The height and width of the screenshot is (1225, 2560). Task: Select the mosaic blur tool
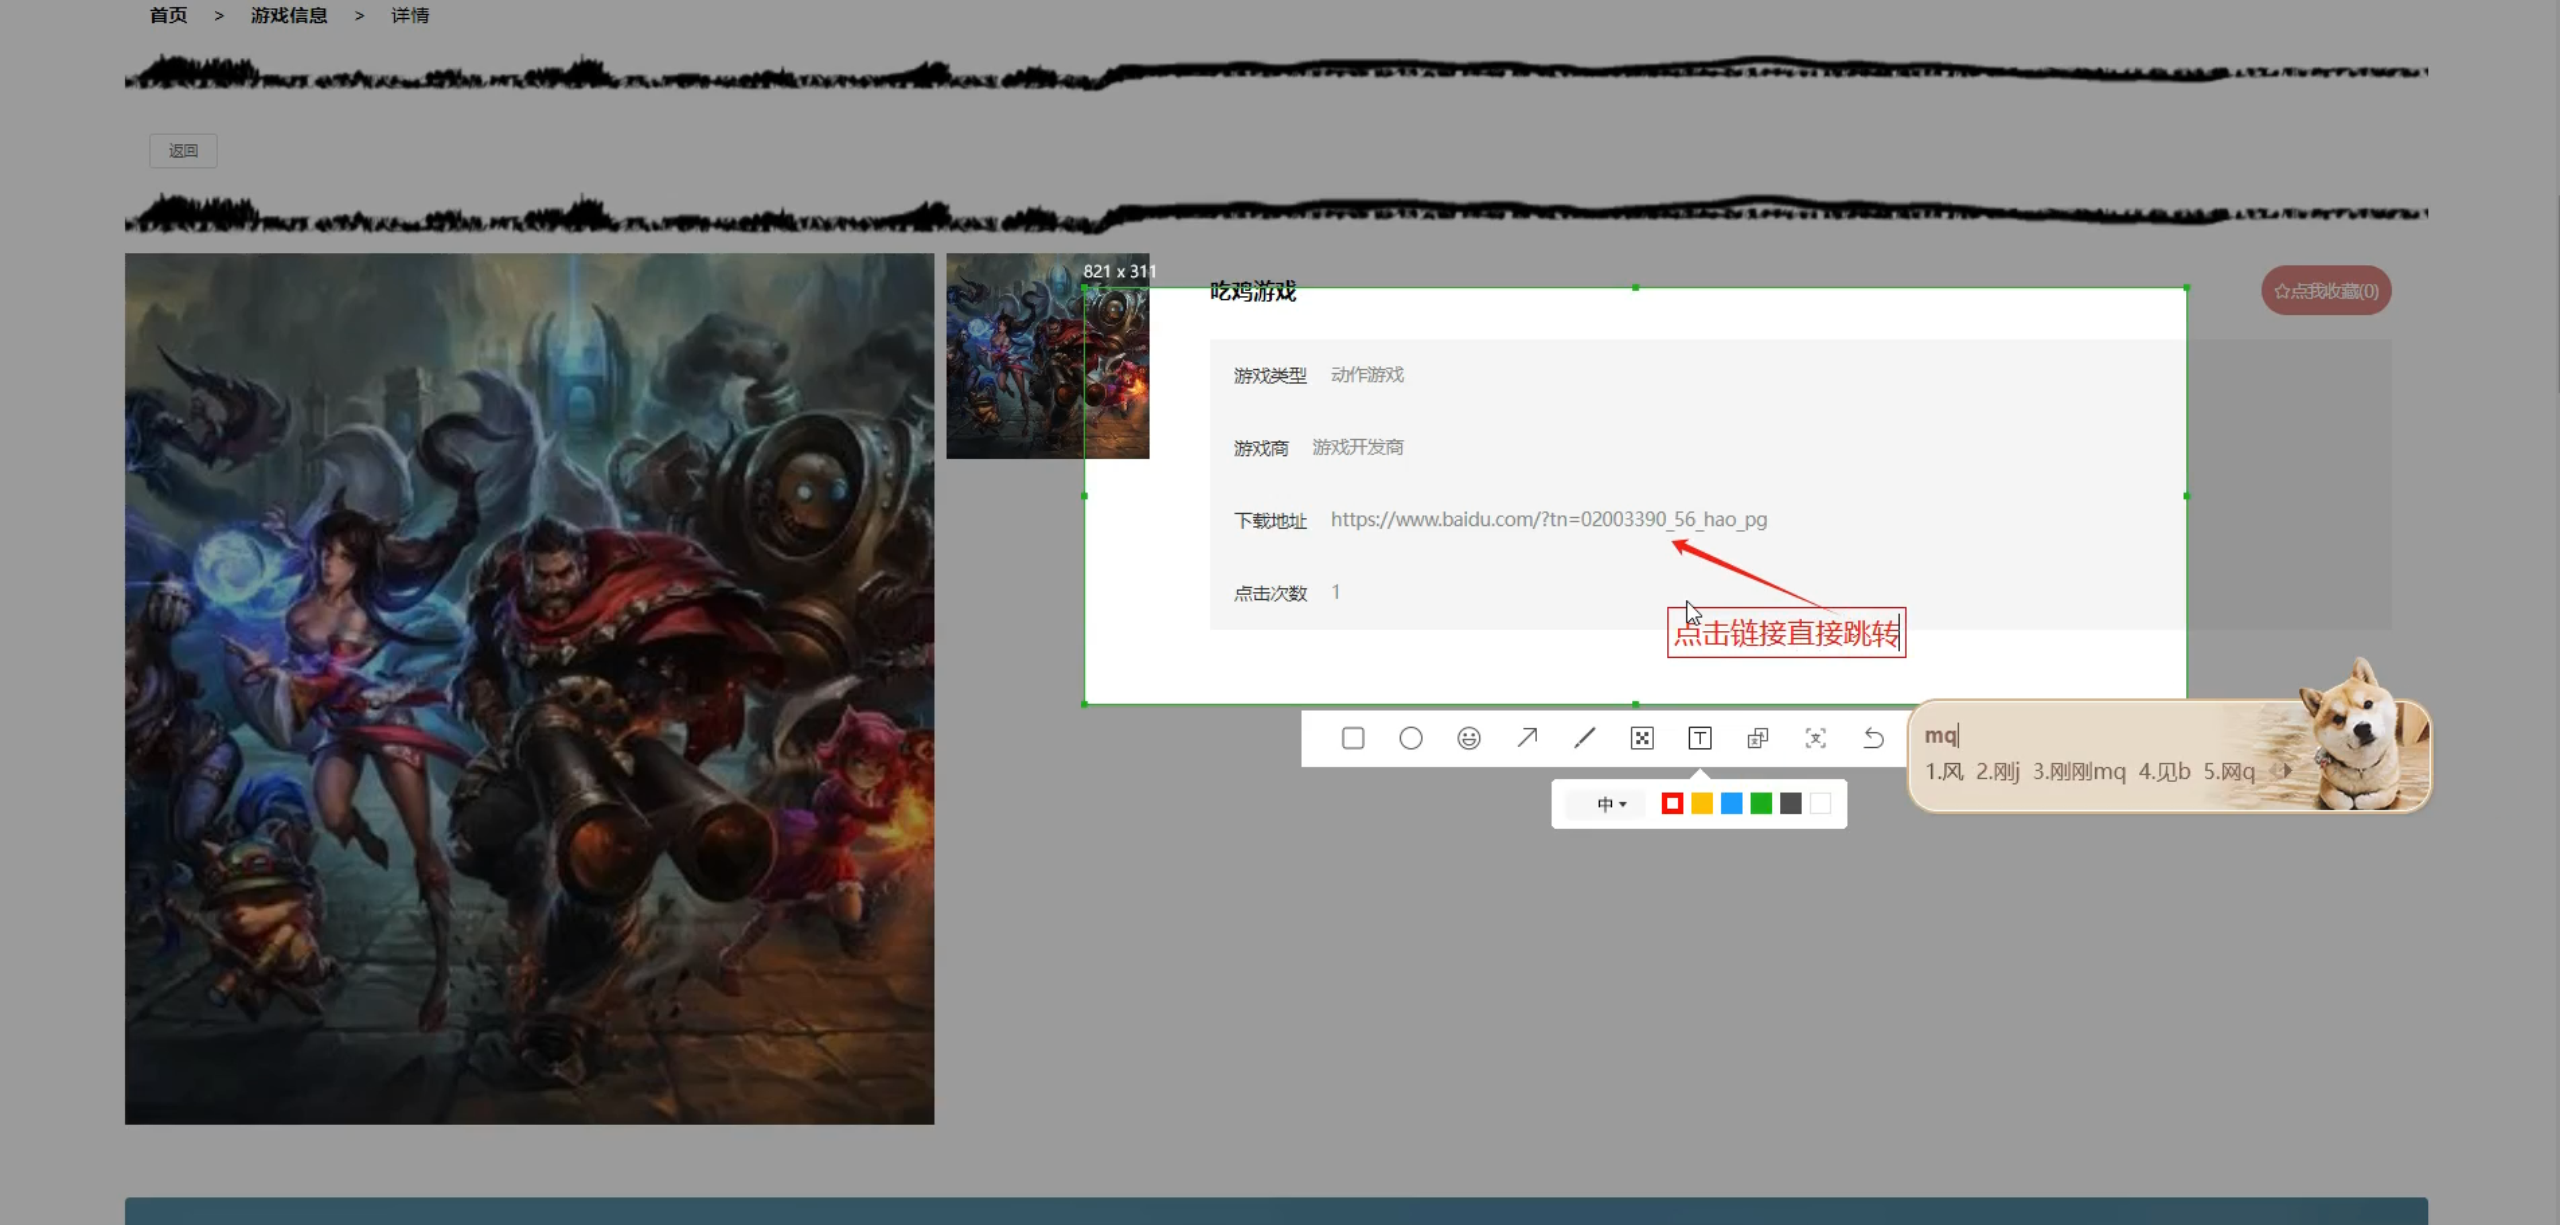[x=1641, y=738]
